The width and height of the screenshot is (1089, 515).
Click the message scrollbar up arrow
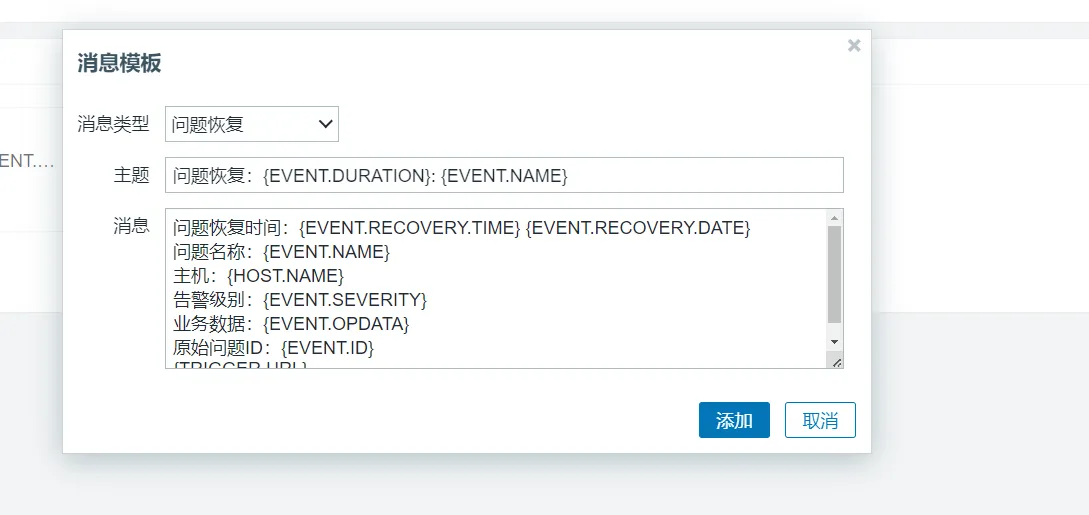click(x=835, y=217)
